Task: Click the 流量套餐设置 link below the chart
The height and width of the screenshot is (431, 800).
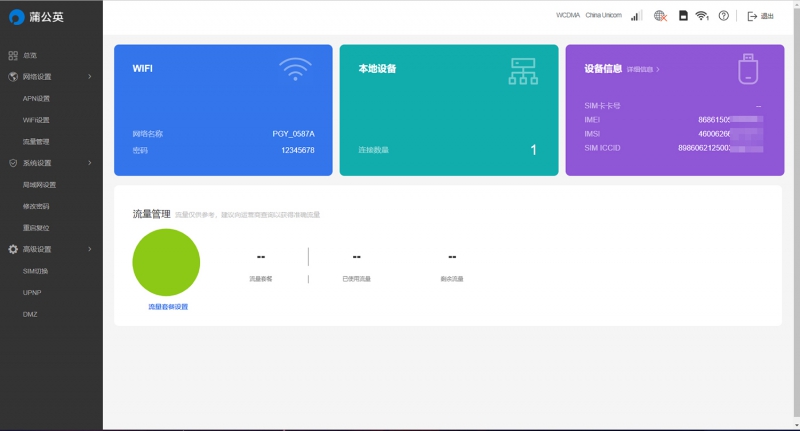Action: pos(167,307)
